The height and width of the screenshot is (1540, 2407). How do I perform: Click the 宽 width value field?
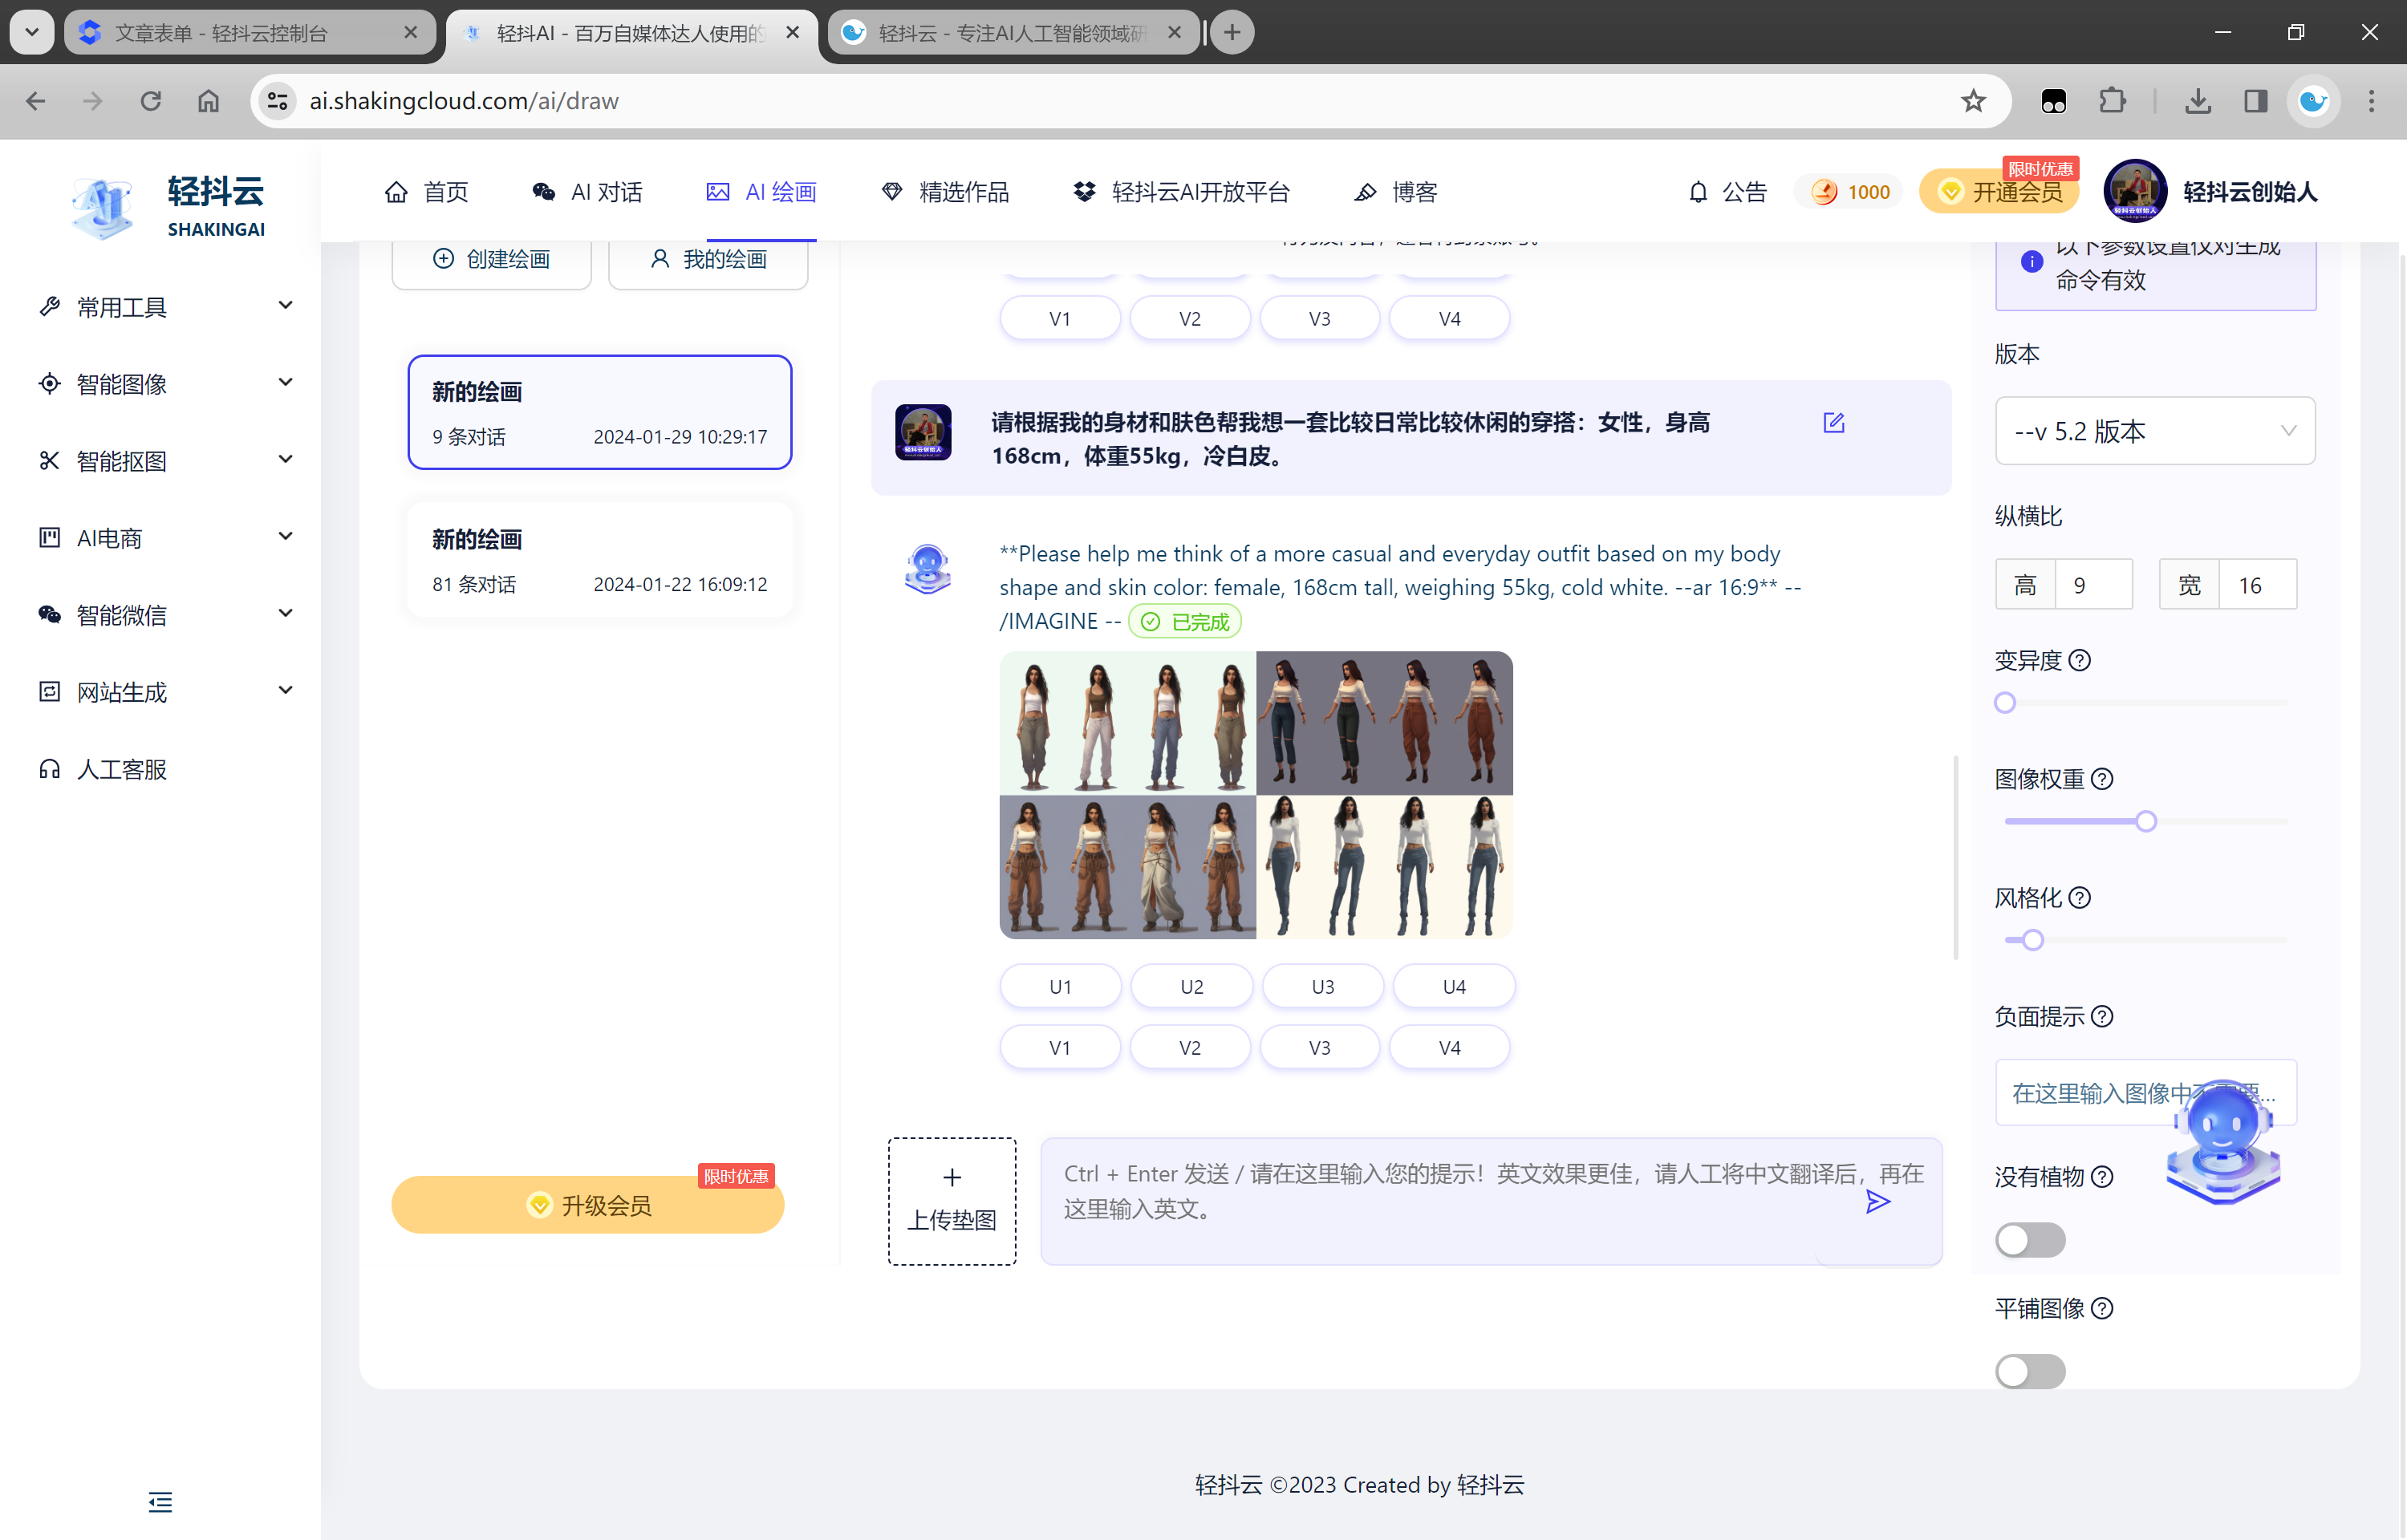[x=2257, y=584]
